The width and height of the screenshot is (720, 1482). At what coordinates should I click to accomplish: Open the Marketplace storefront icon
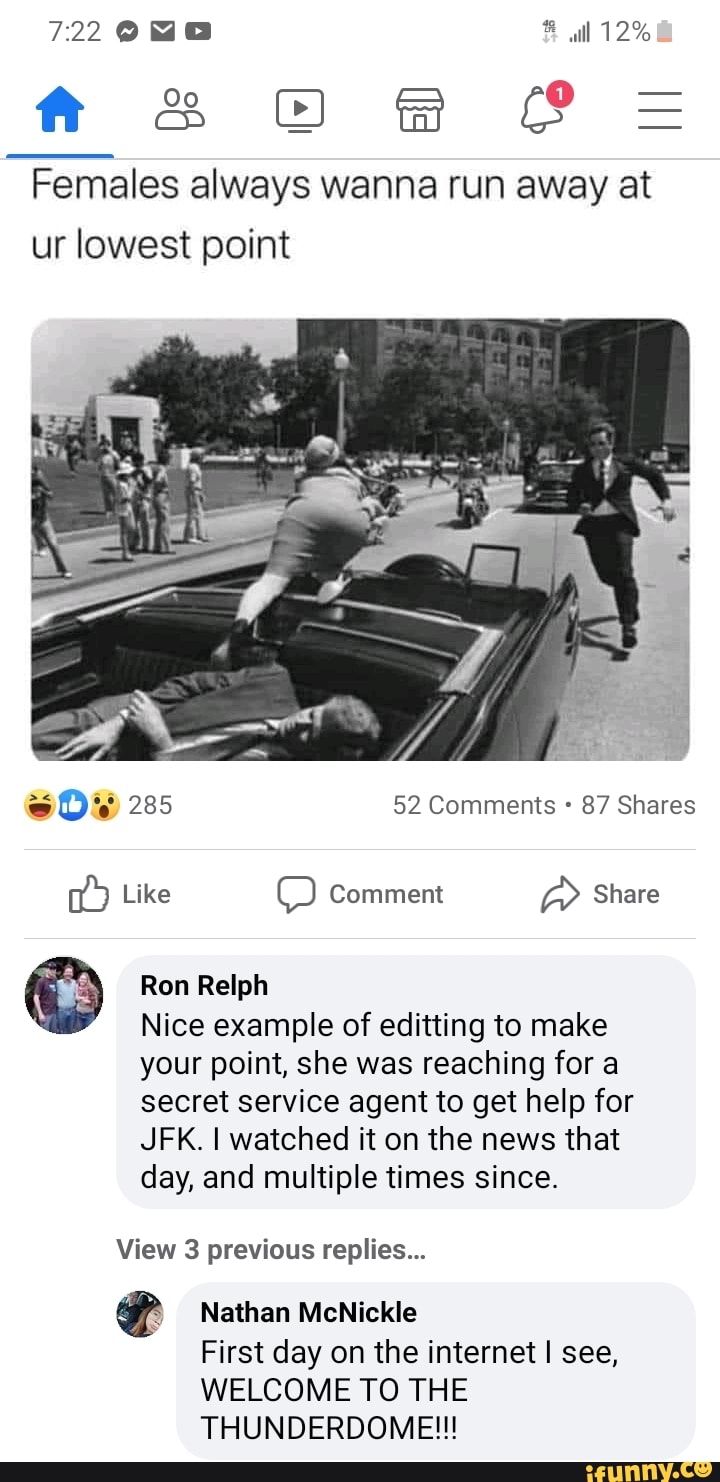420,109
